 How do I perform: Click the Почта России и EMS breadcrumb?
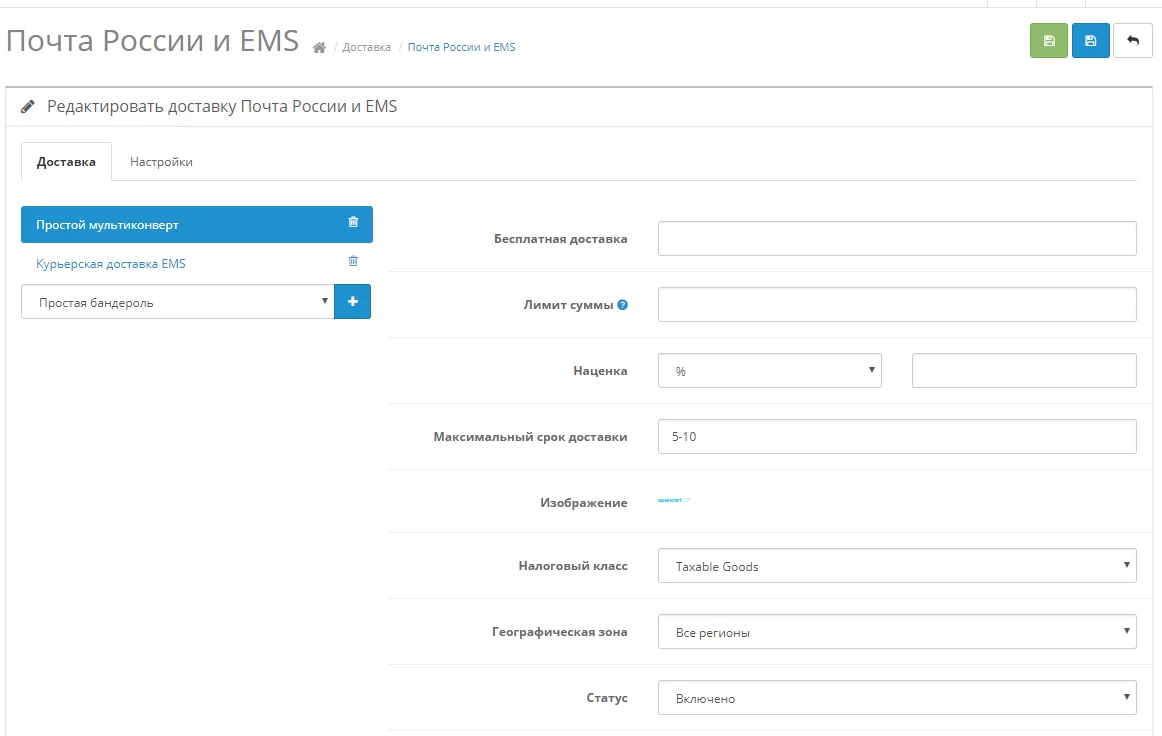tap(461, 47)
